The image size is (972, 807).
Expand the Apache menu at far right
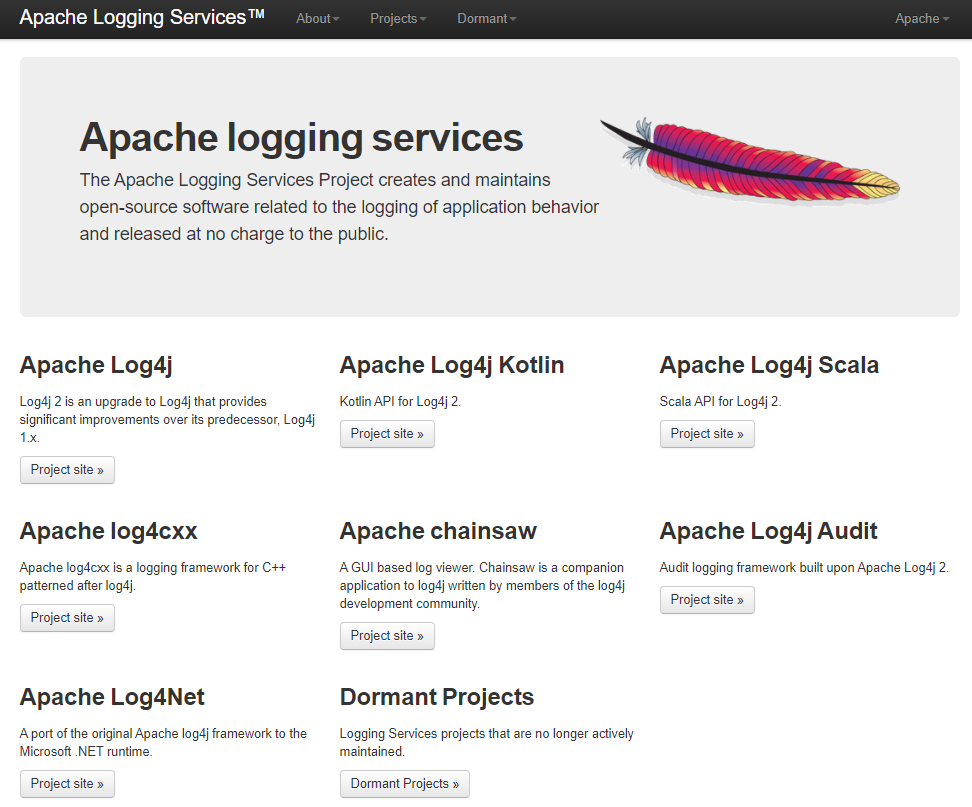(922, 19)
